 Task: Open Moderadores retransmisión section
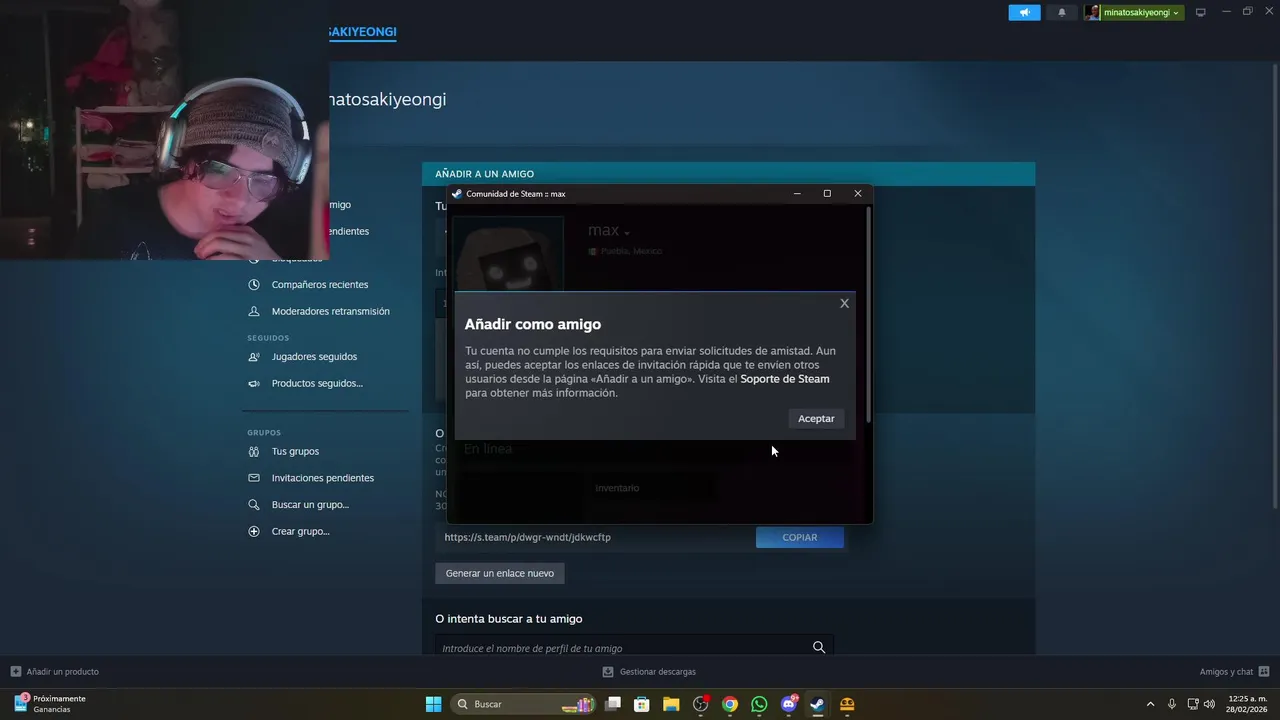point(331,311)
